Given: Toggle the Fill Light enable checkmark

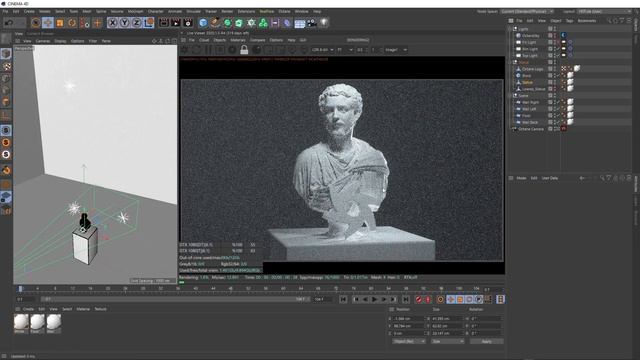Looking at the screenshot, I should 558,42.
